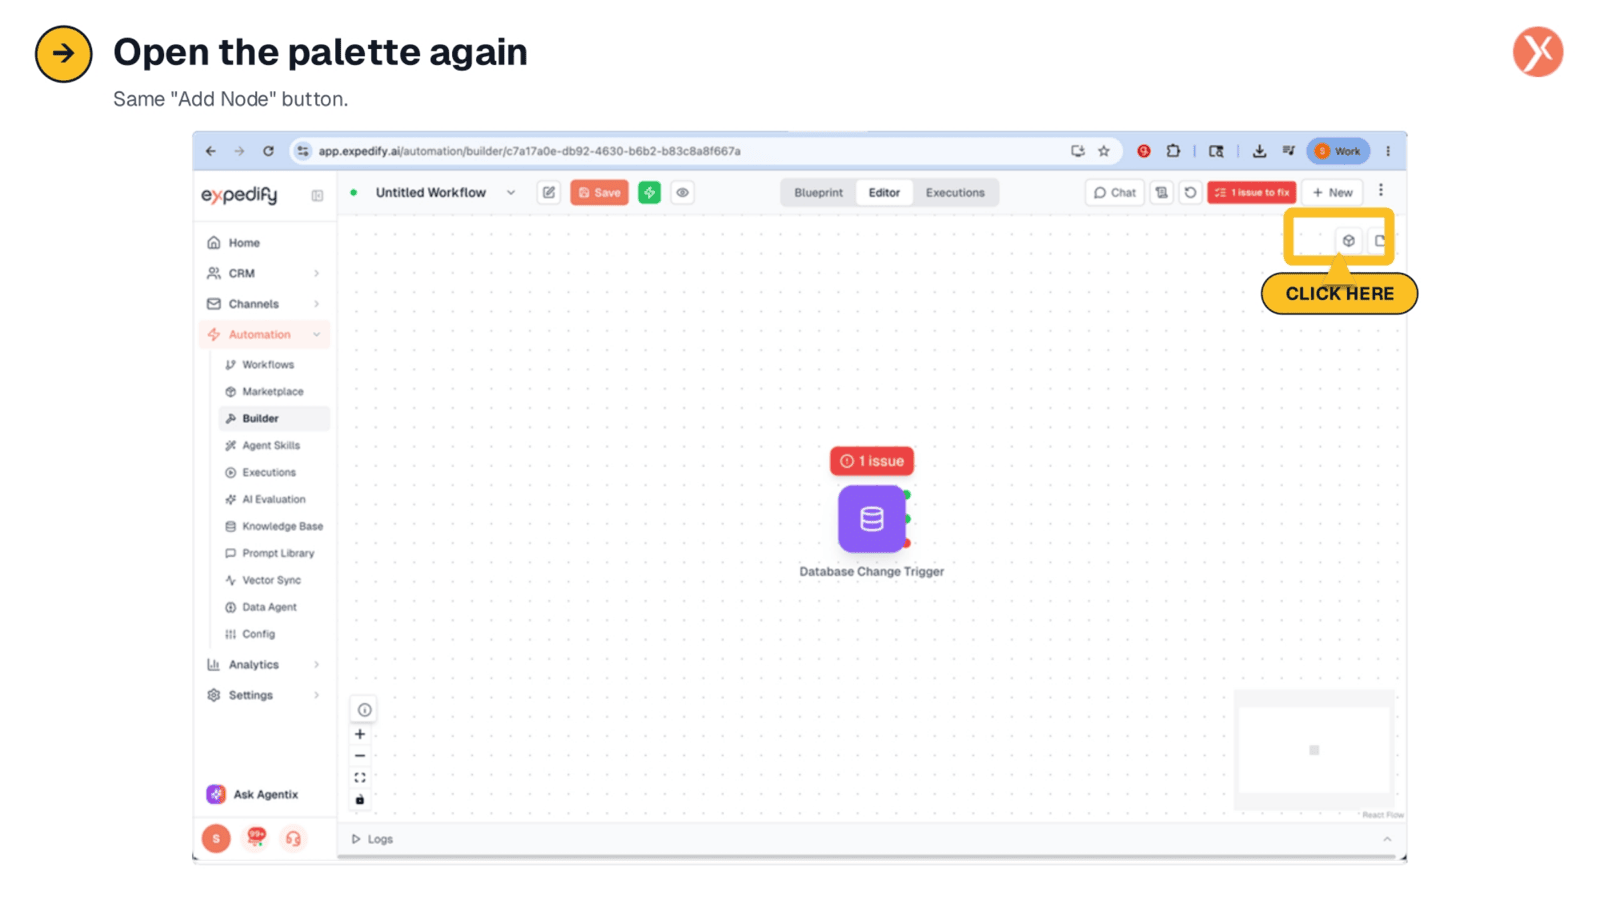Click the edit workflow name pencil icon
Screen dimensions: 1600x900
[549, 192]
